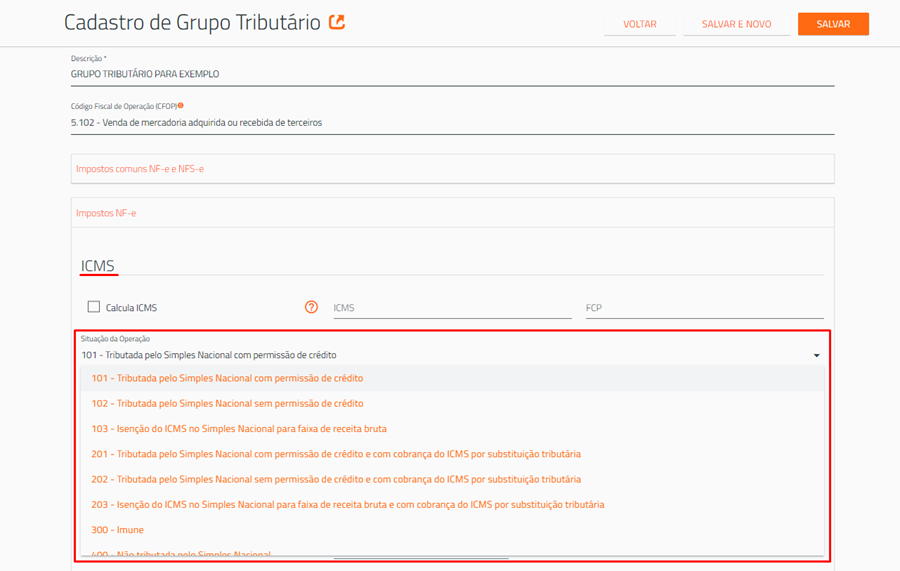
Task: Choose 103 - Isenção do ICMS para faixa de receita bruta
Action: (x=452, y=429)
